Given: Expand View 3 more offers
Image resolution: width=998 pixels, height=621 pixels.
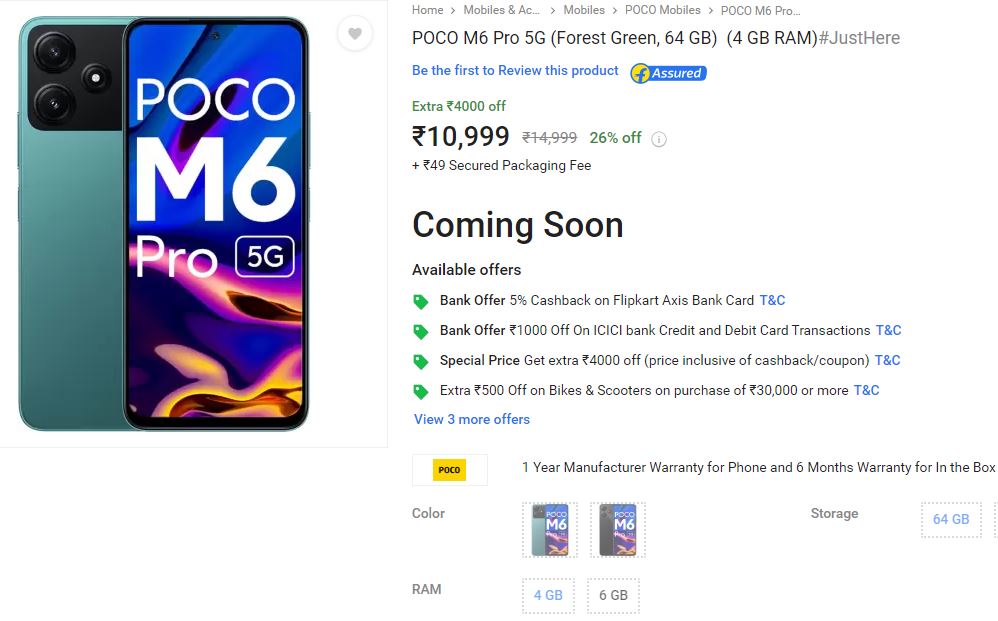Looking at the screenshot, I should [x=472, y=419].
